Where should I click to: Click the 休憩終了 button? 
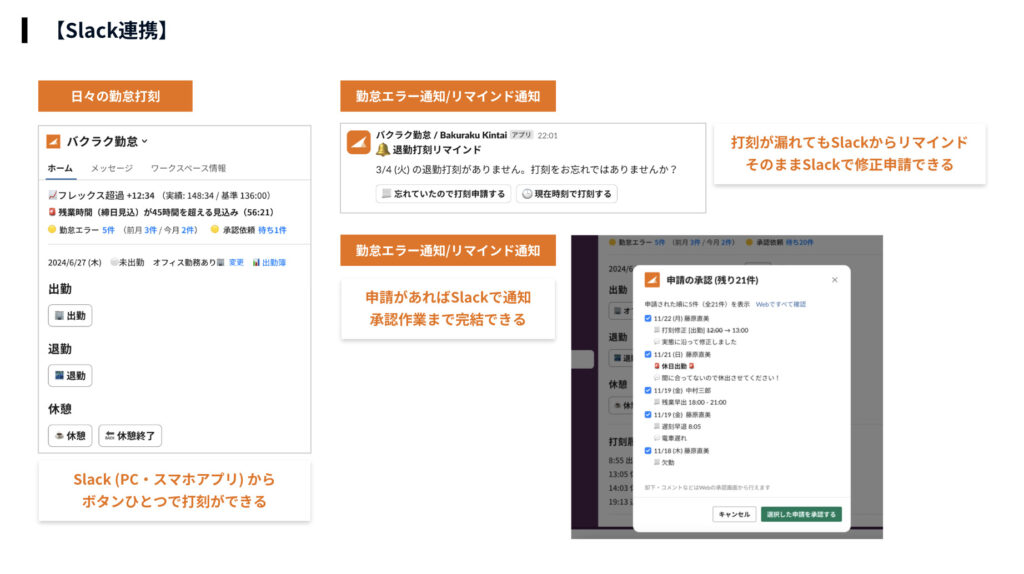coord(130,436)
